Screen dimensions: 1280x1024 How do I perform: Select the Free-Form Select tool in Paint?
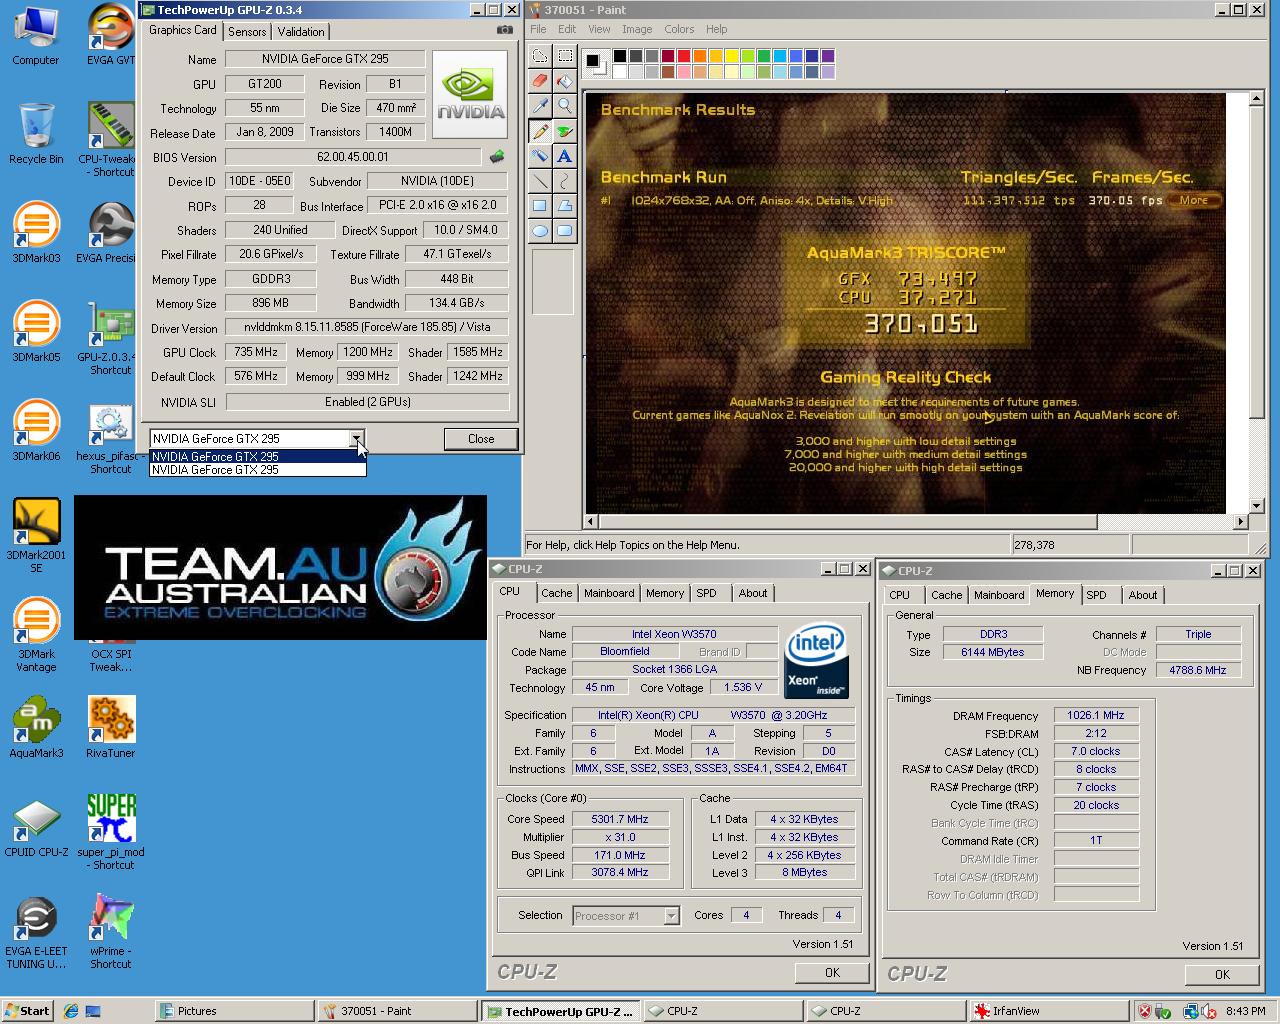coord(540,56)
